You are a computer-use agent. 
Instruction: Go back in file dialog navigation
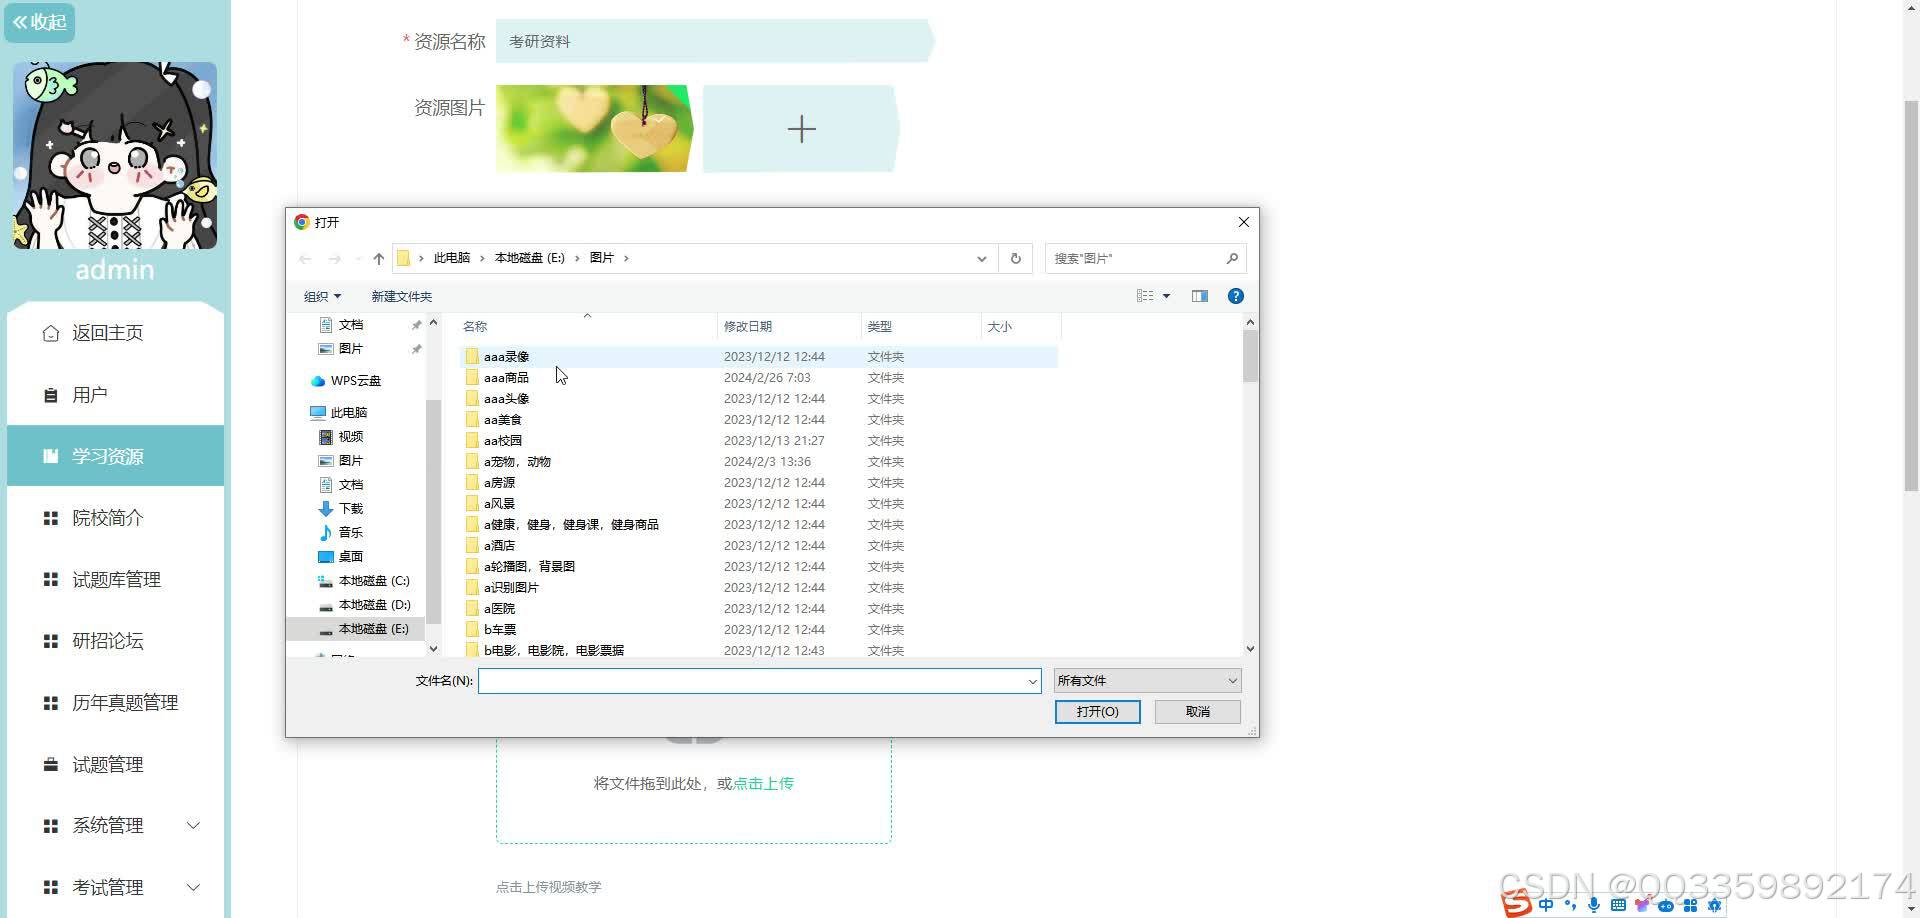[x=305, y=259]
